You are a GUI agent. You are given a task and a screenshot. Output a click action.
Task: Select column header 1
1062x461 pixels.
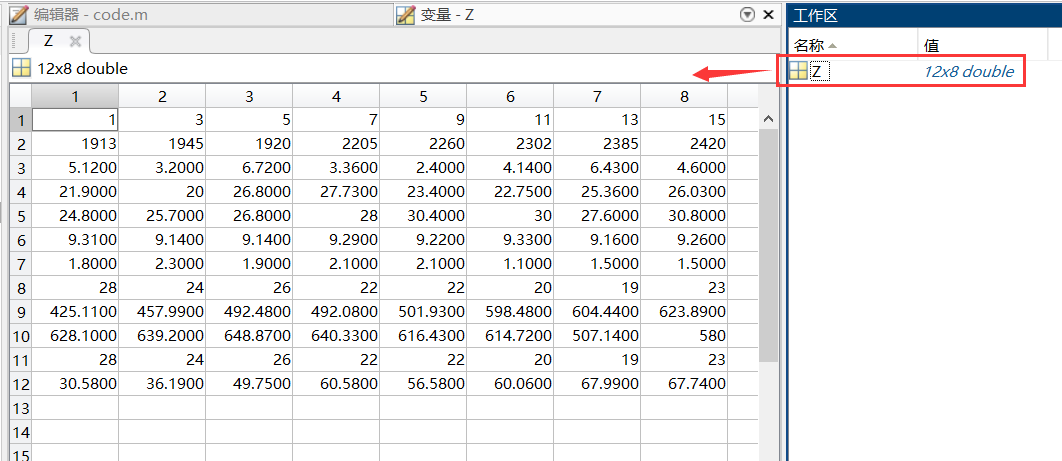75,96
